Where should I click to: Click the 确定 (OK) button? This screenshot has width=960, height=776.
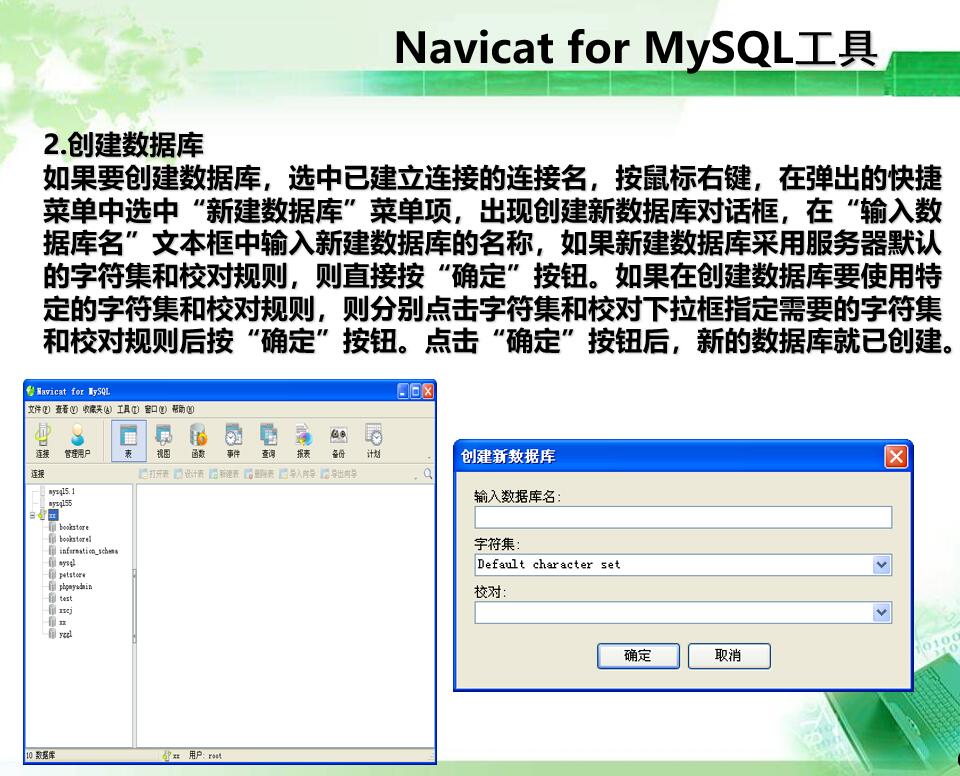tap(638, 656)
